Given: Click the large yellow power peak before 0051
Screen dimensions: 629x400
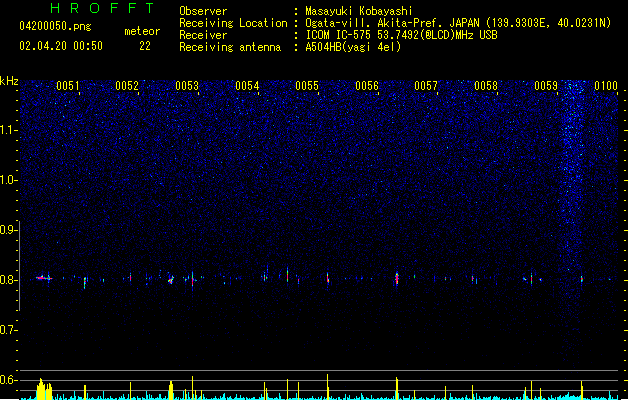Looking at the screenshot, I should (44, 389).
